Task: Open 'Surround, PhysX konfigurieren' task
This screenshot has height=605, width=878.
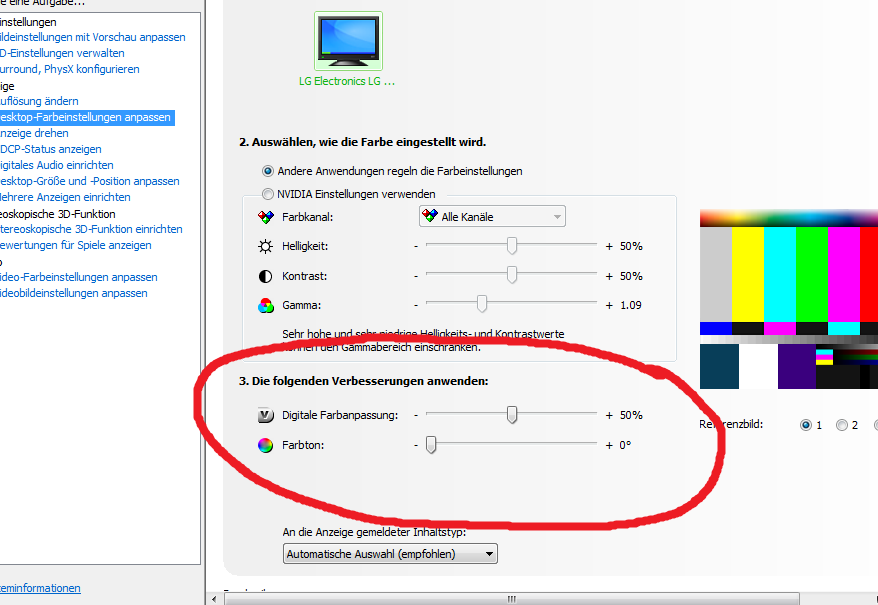Action: point(69,69)
